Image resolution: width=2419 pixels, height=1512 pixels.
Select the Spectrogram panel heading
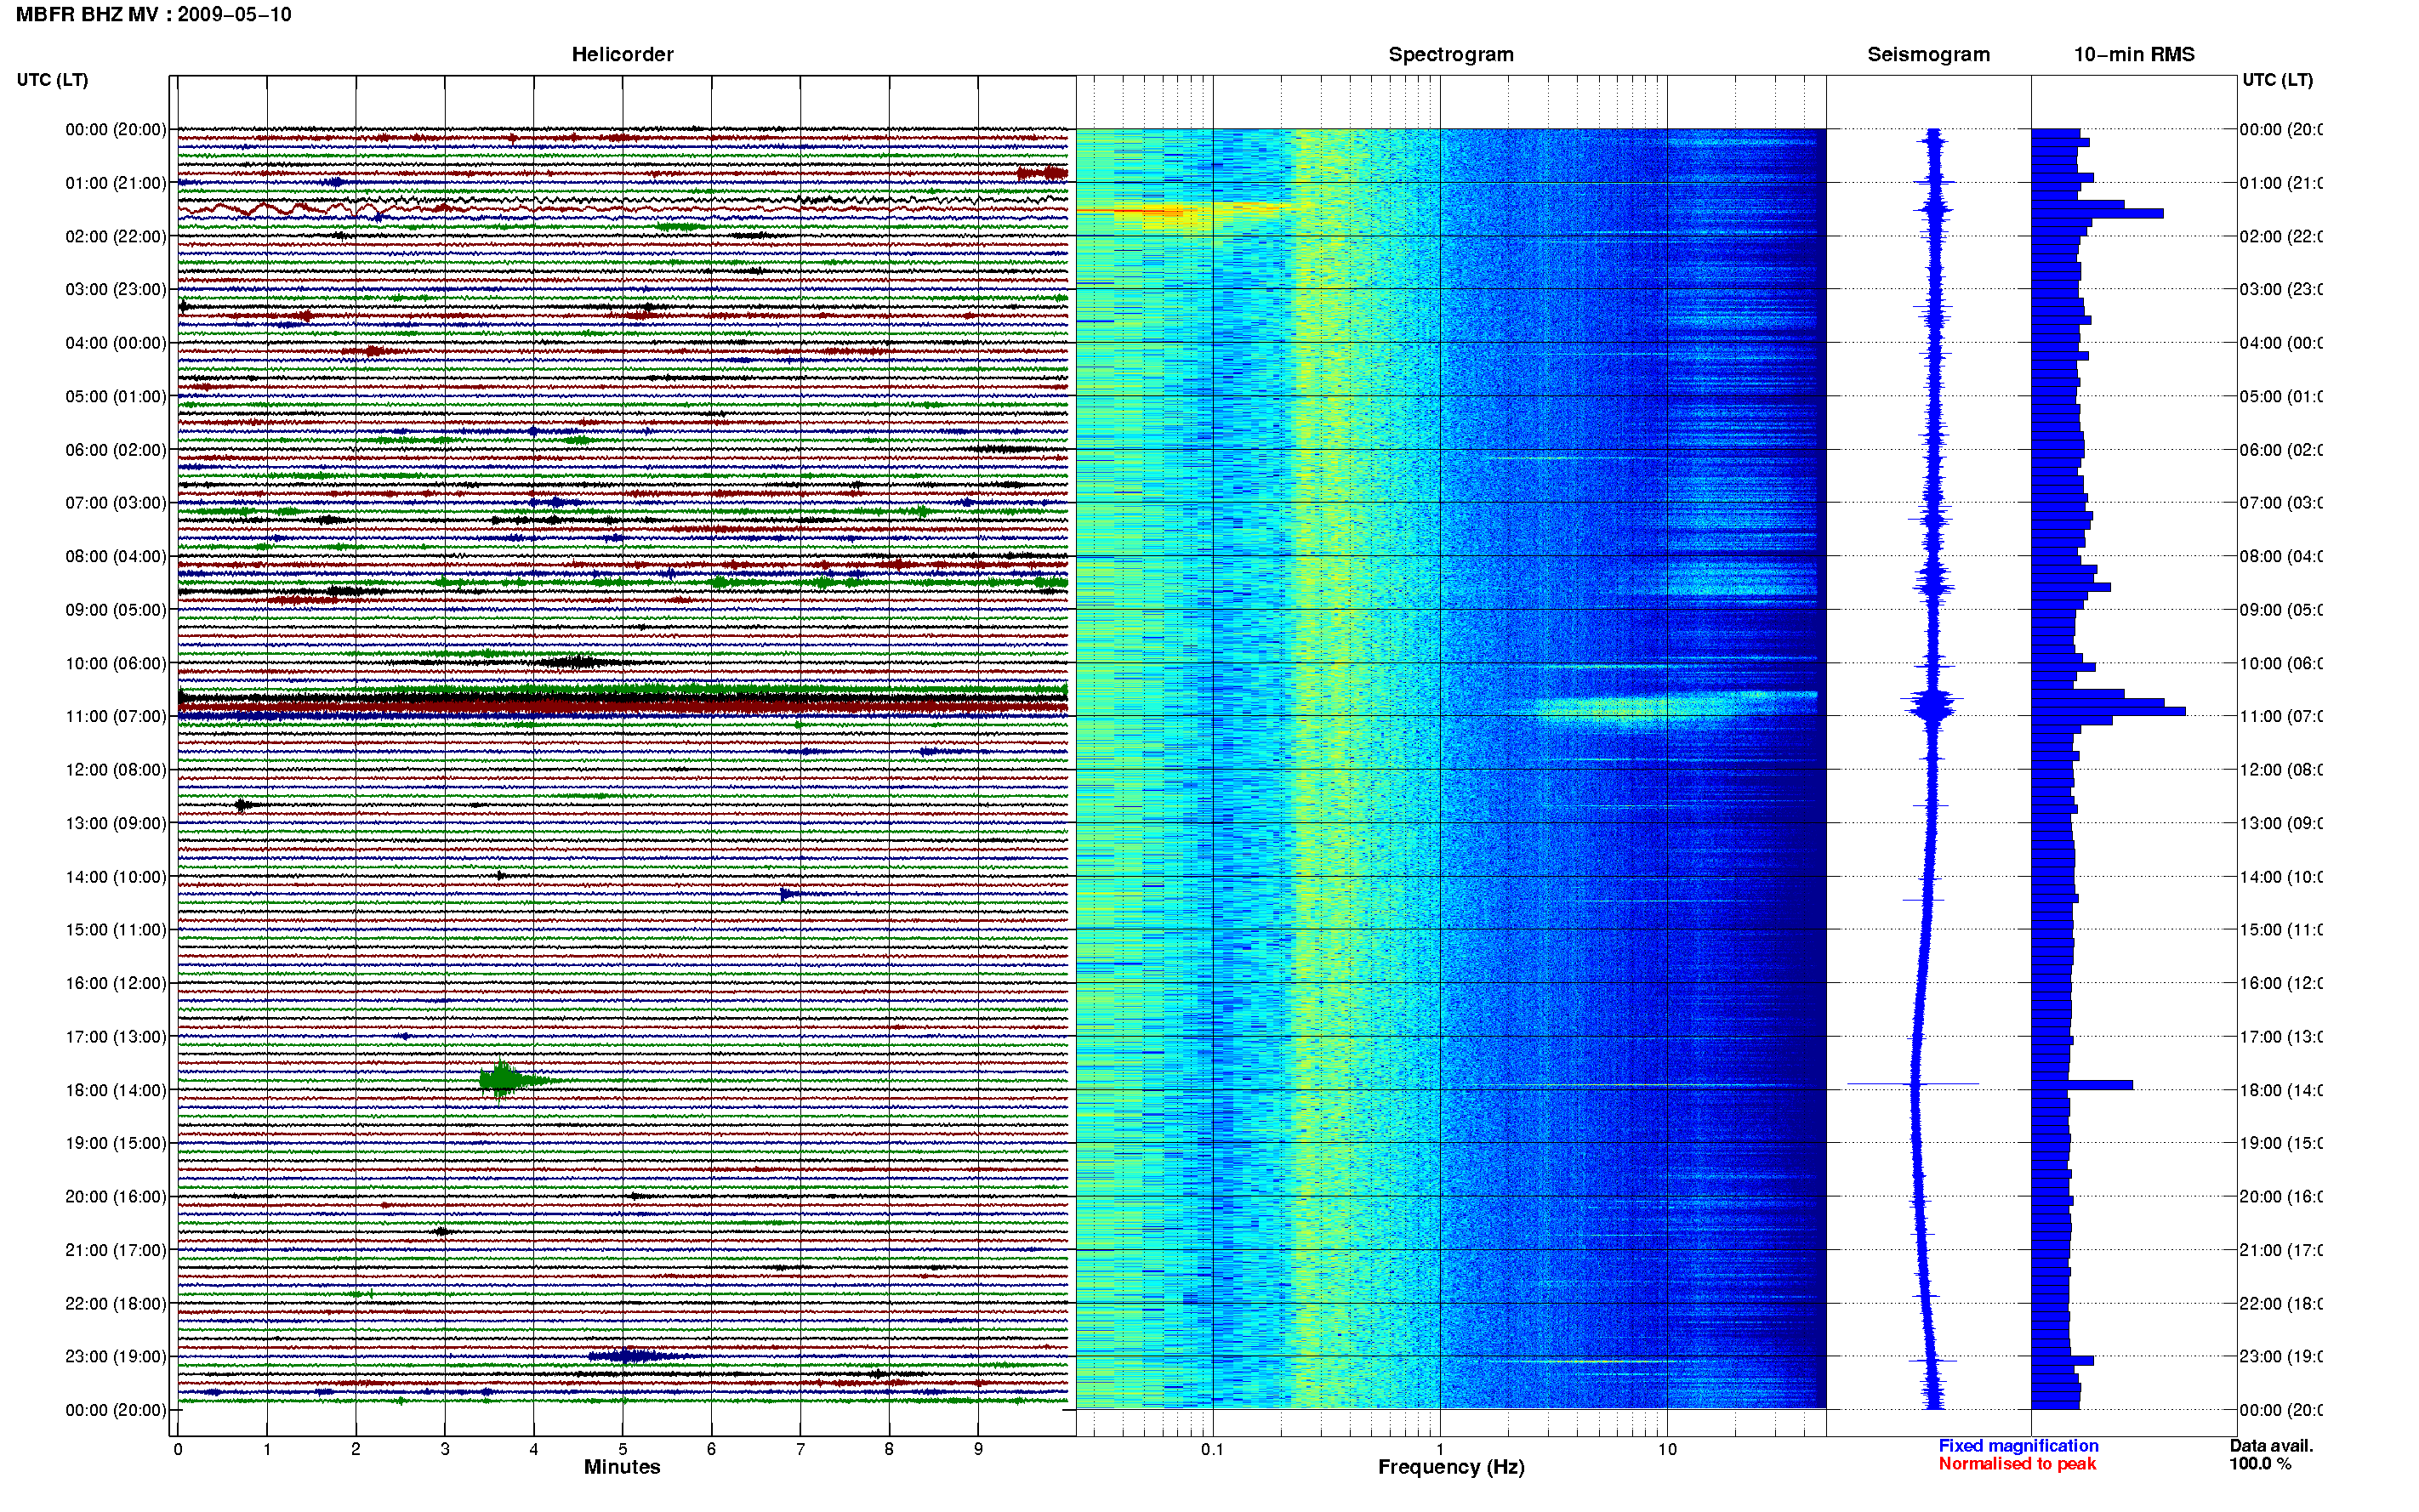(x=1450, y=54)
